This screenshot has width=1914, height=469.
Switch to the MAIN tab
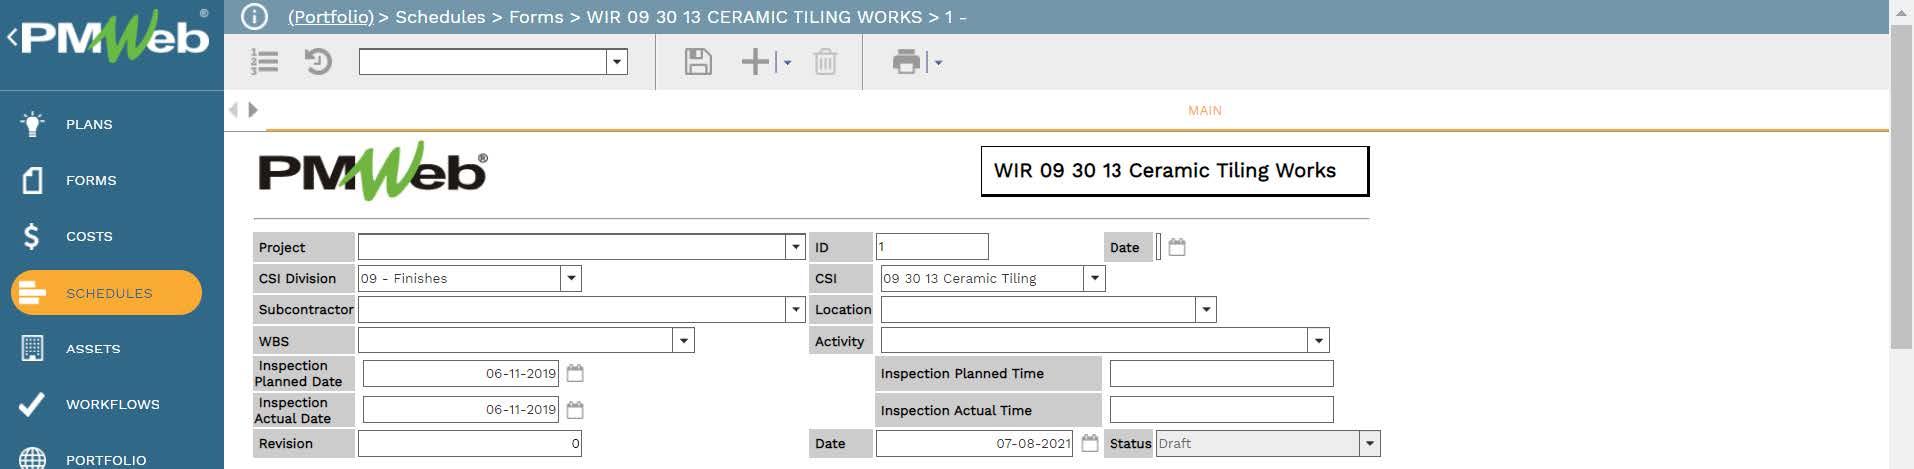(1205, 110)
